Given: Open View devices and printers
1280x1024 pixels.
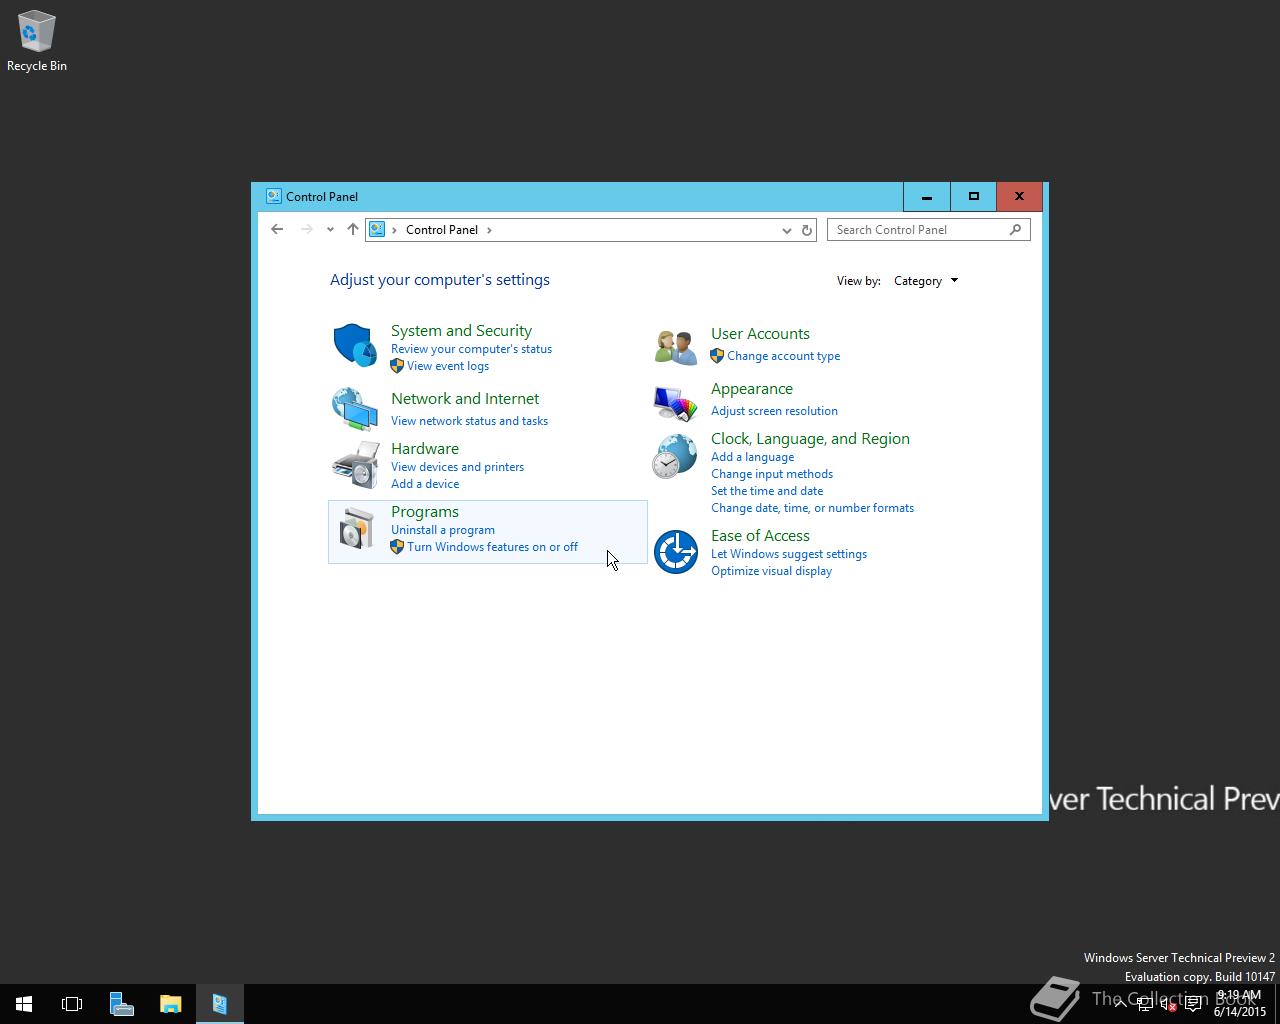Looking at the screenshot, I should coord(457,467).
